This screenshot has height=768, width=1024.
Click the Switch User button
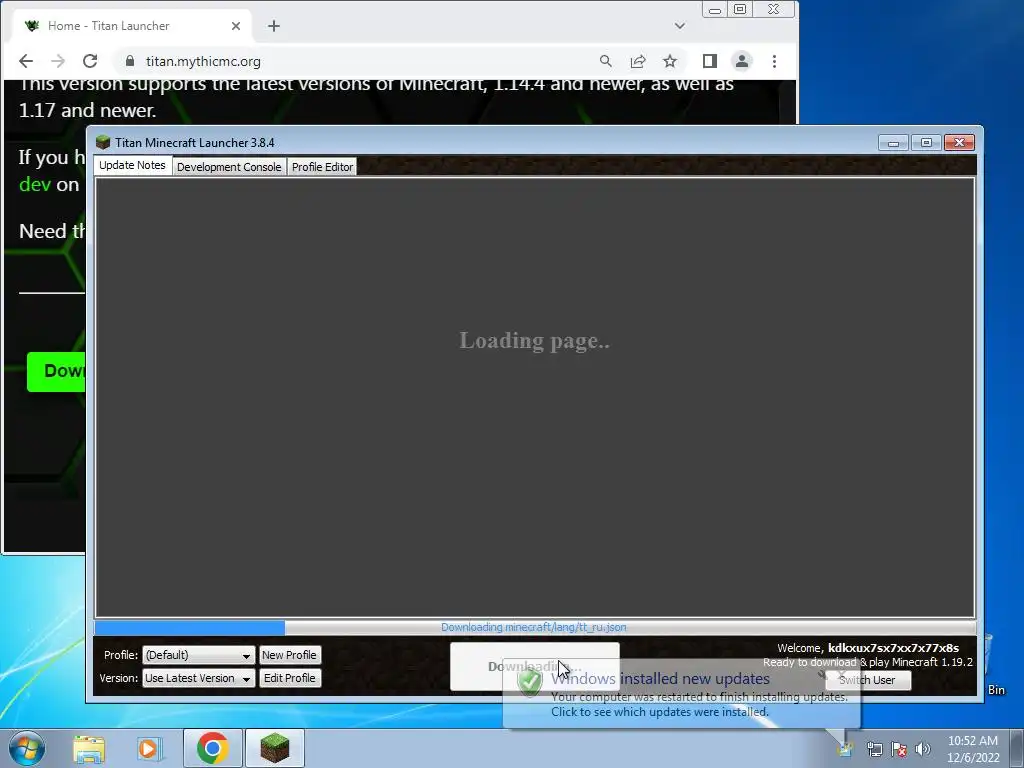click(x=867, y=680)
